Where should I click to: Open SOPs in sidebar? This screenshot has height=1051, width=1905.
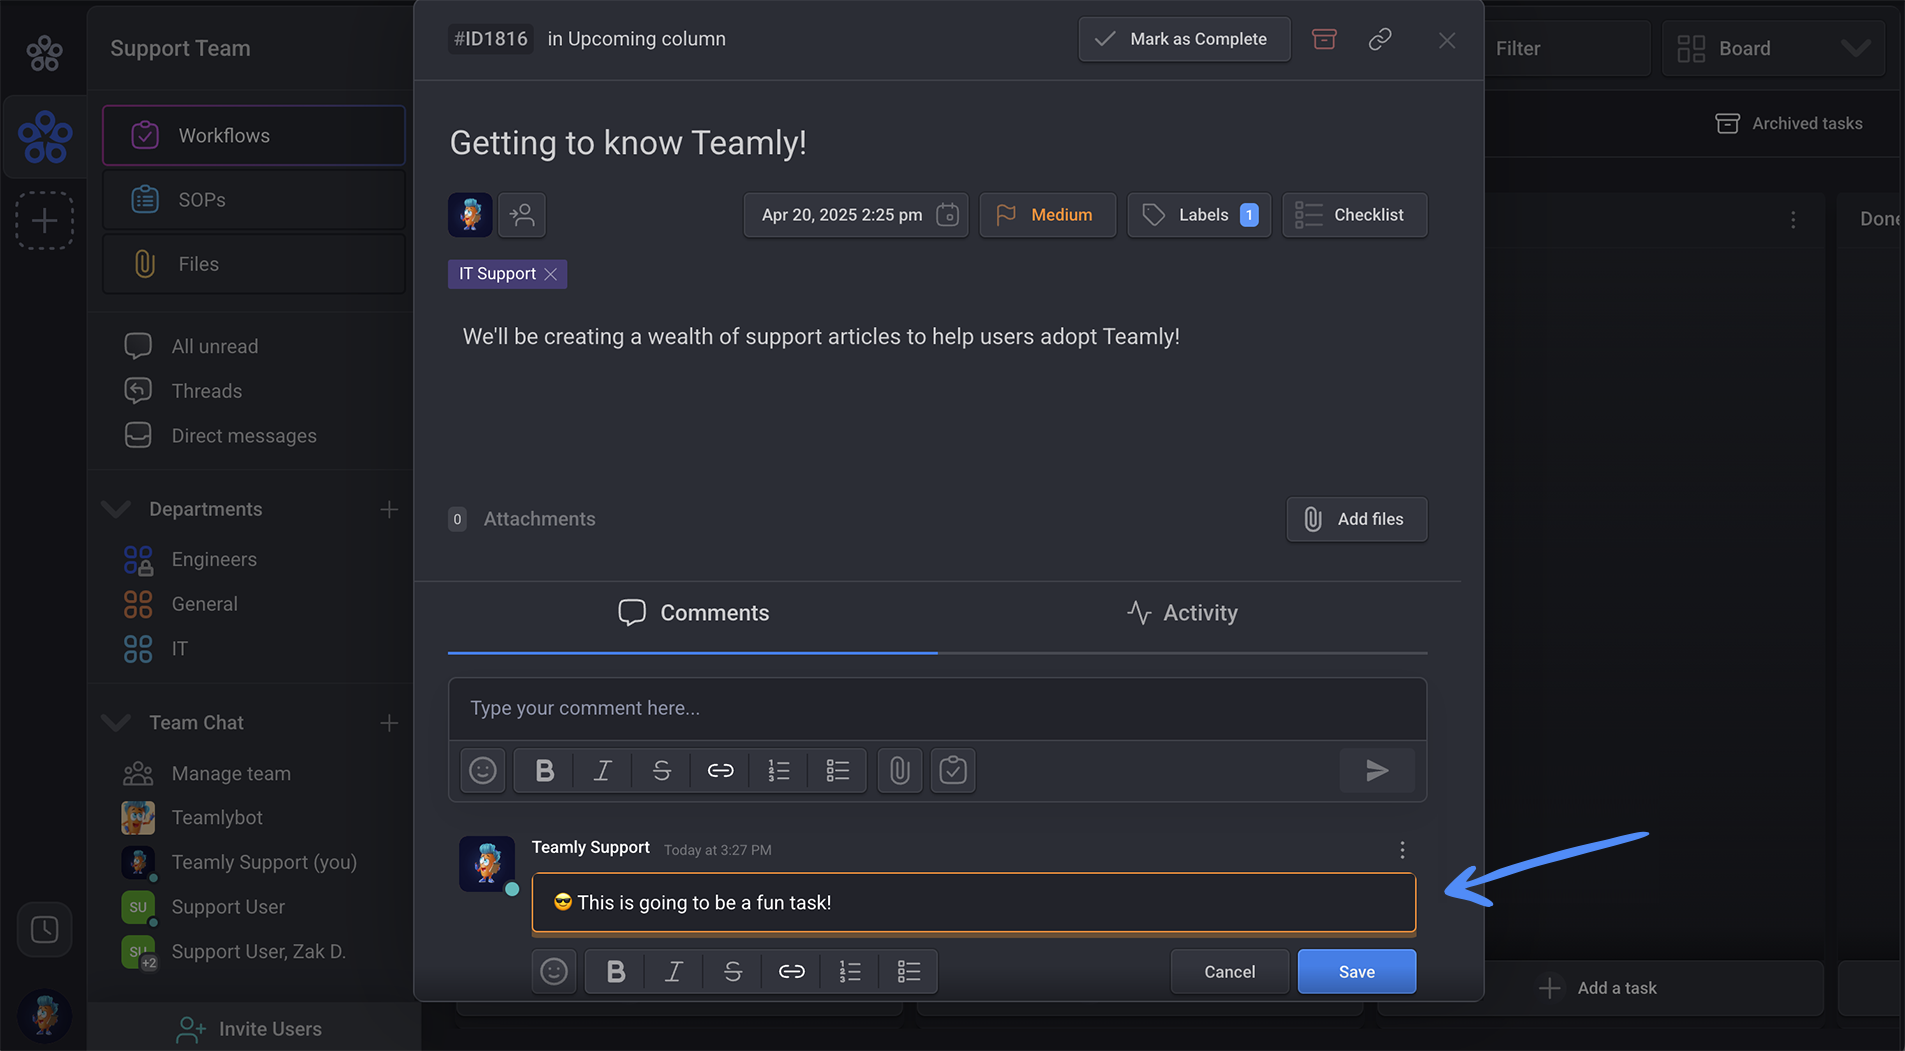pyautogui.click(x=254, y=200)
